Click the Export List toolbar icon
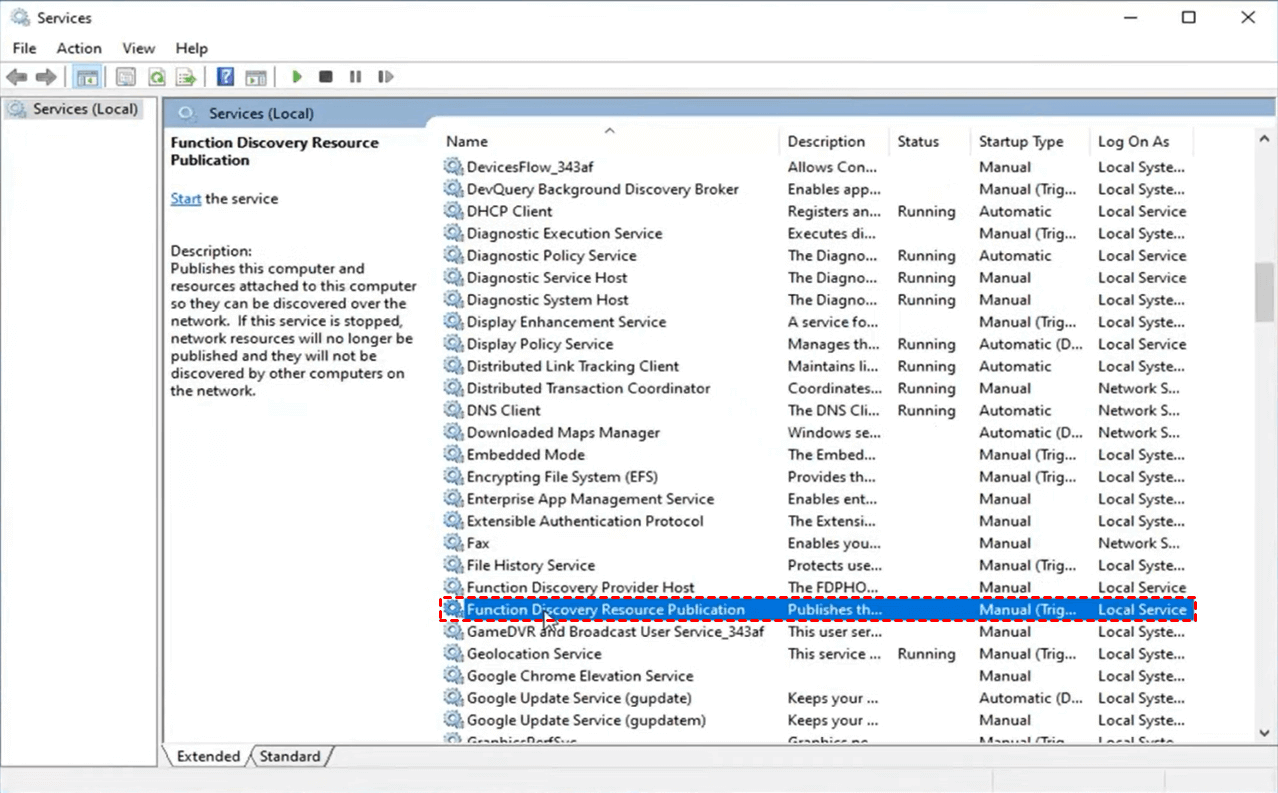 (186, 77)
